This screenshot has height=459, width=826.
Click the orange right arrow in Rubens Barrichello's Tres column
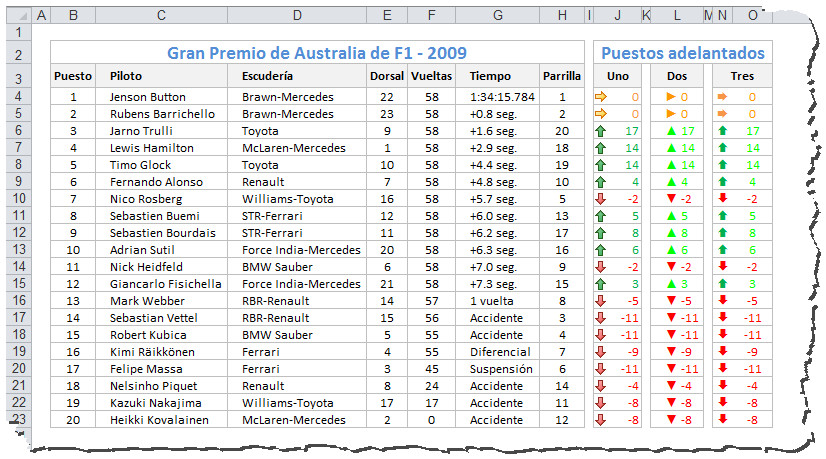point(722,114)
